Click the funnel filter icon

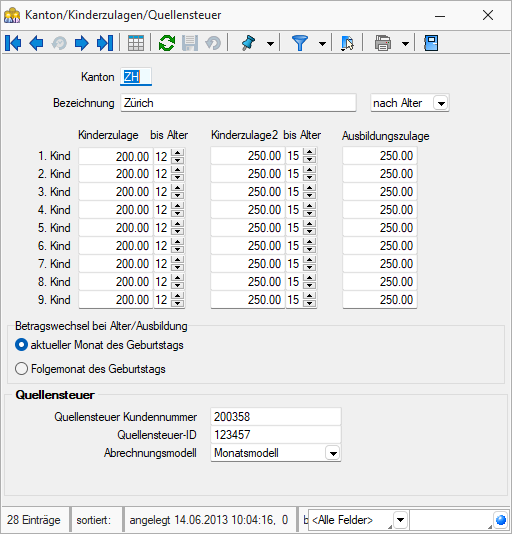pos(300,43)
